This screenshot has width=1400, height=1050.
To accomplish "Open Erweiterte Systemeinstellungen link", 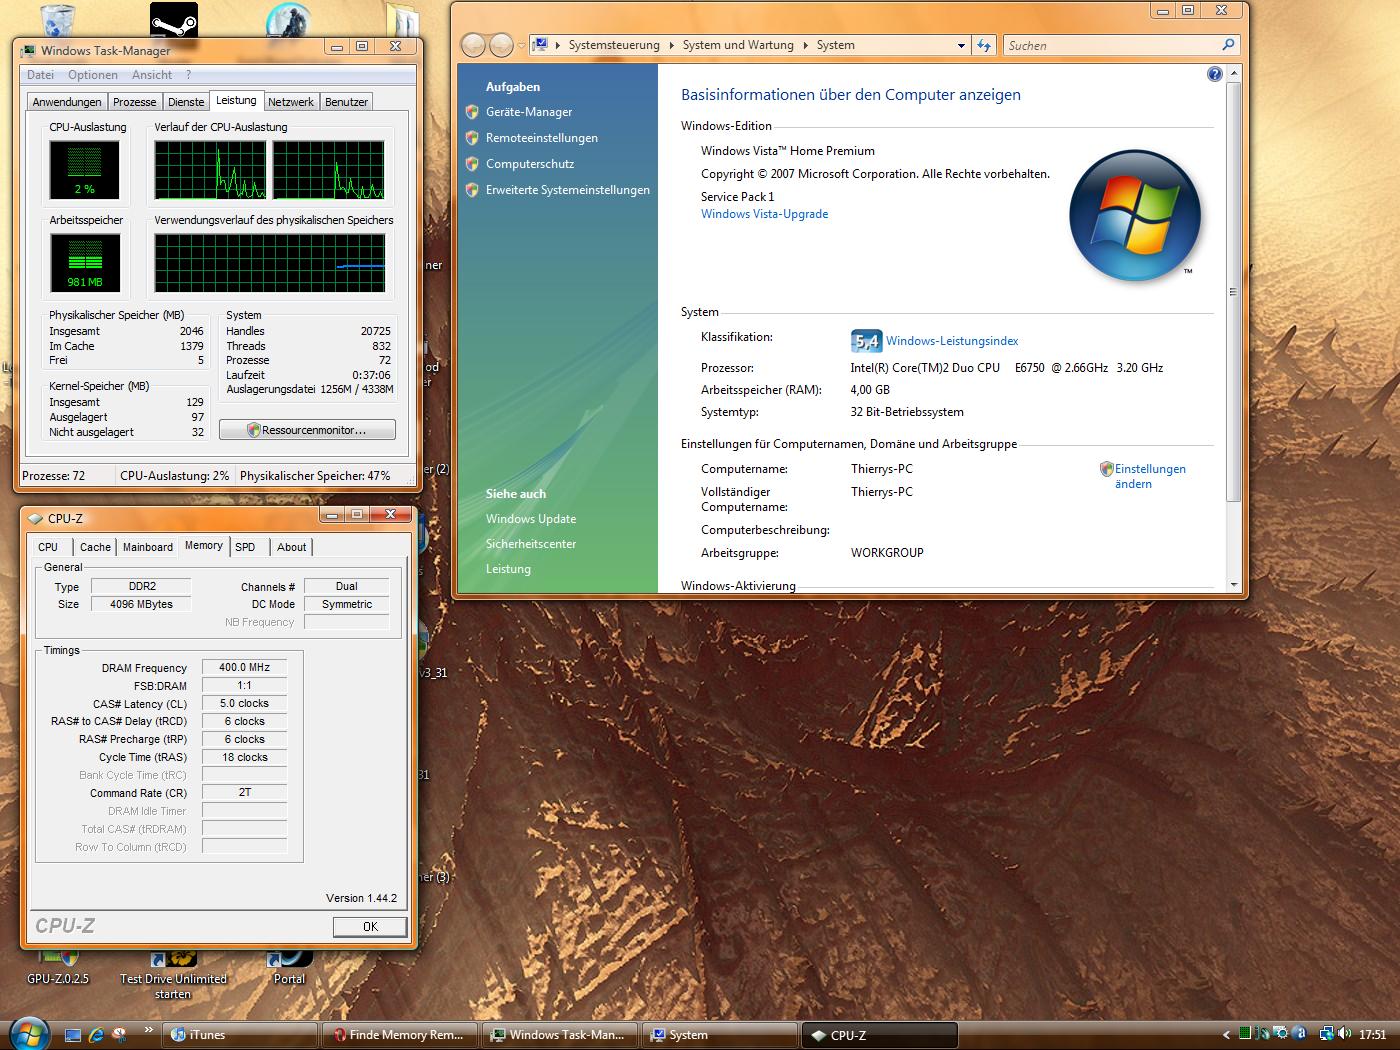I will click(x=568, y=190).
